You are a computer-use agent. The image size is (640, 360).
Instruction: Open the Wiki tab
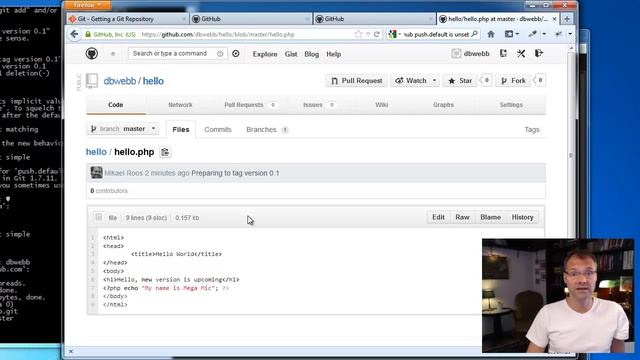click(x=382, y=105)
